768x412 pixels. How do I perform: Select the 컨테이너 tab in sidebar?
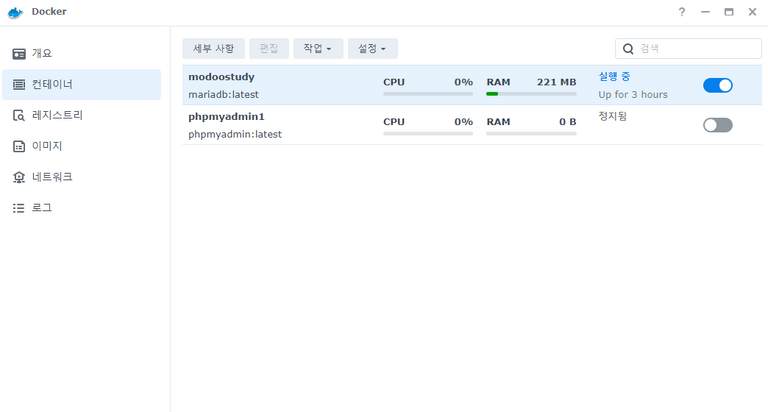pyautogui.click(x=81, y=84)
